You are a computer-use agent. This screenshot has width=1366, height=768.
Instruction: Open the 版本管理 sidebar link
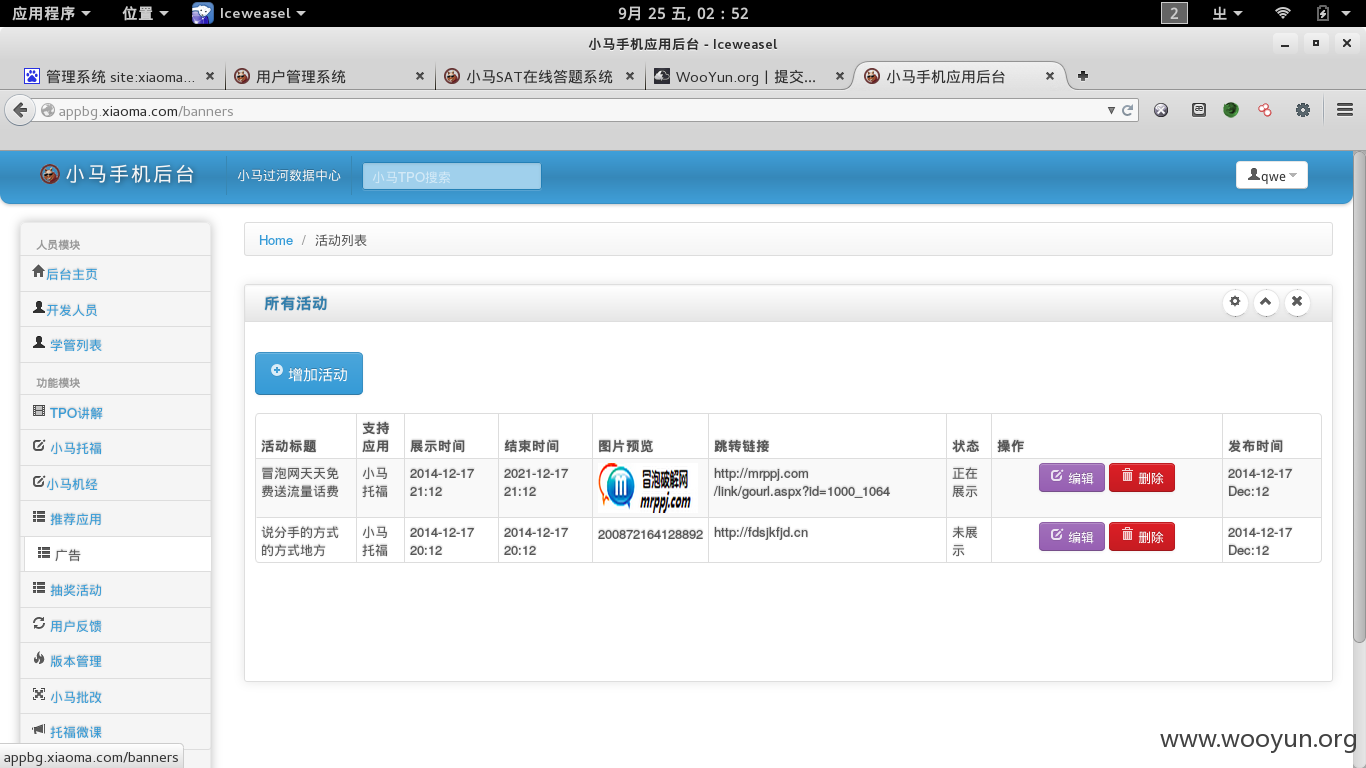(x=76, y=661)
